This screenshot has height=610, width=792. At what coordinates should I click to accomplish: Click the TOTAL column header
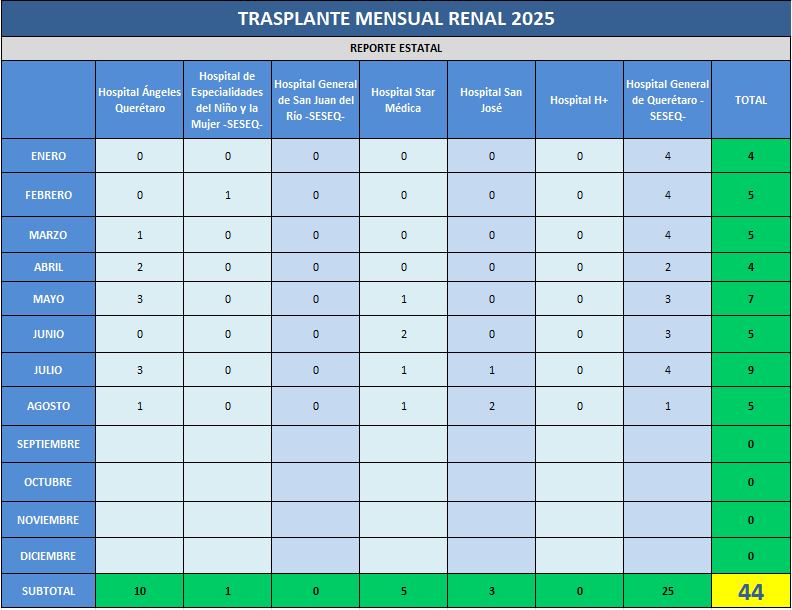coord(751,100)
